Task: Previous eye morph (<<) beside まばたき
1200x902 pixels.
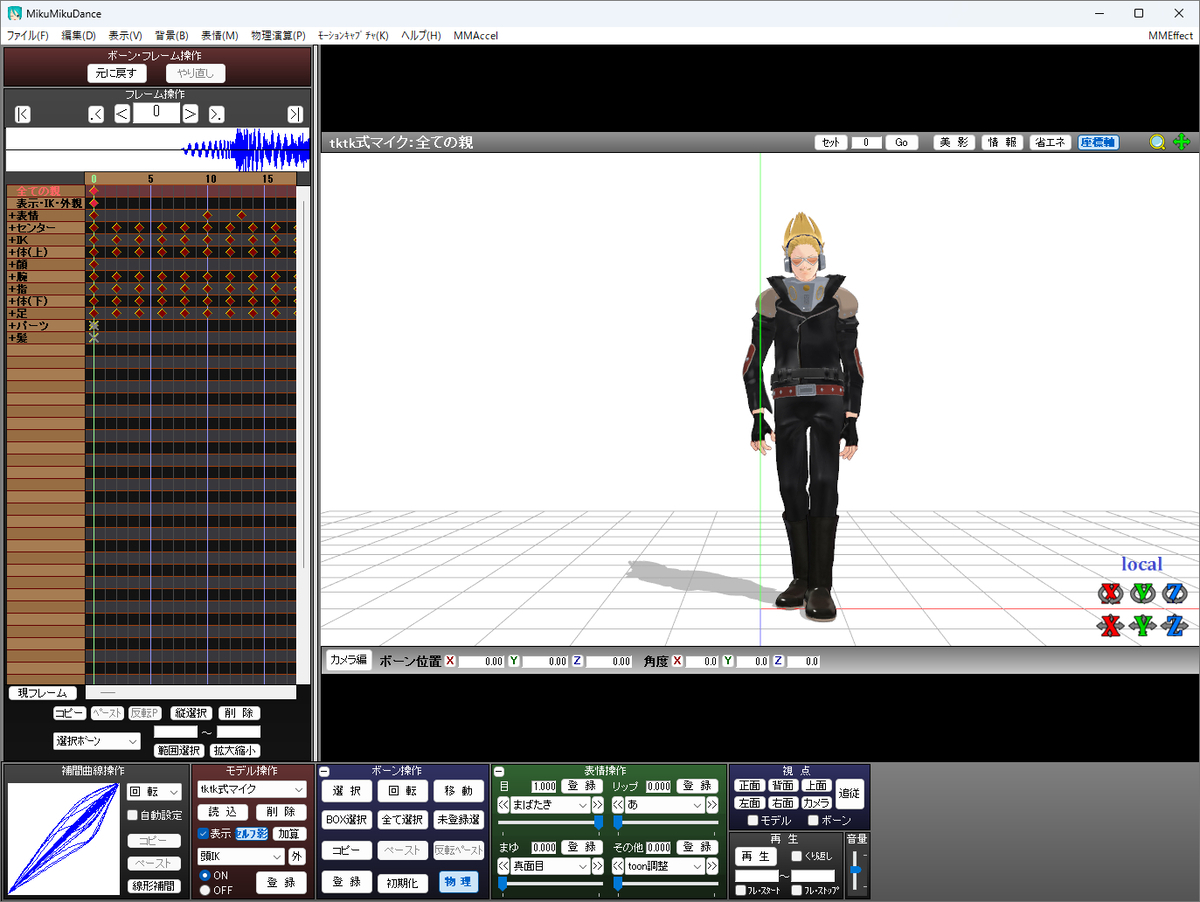Action: pyautogui.click(x=504, y=805)
